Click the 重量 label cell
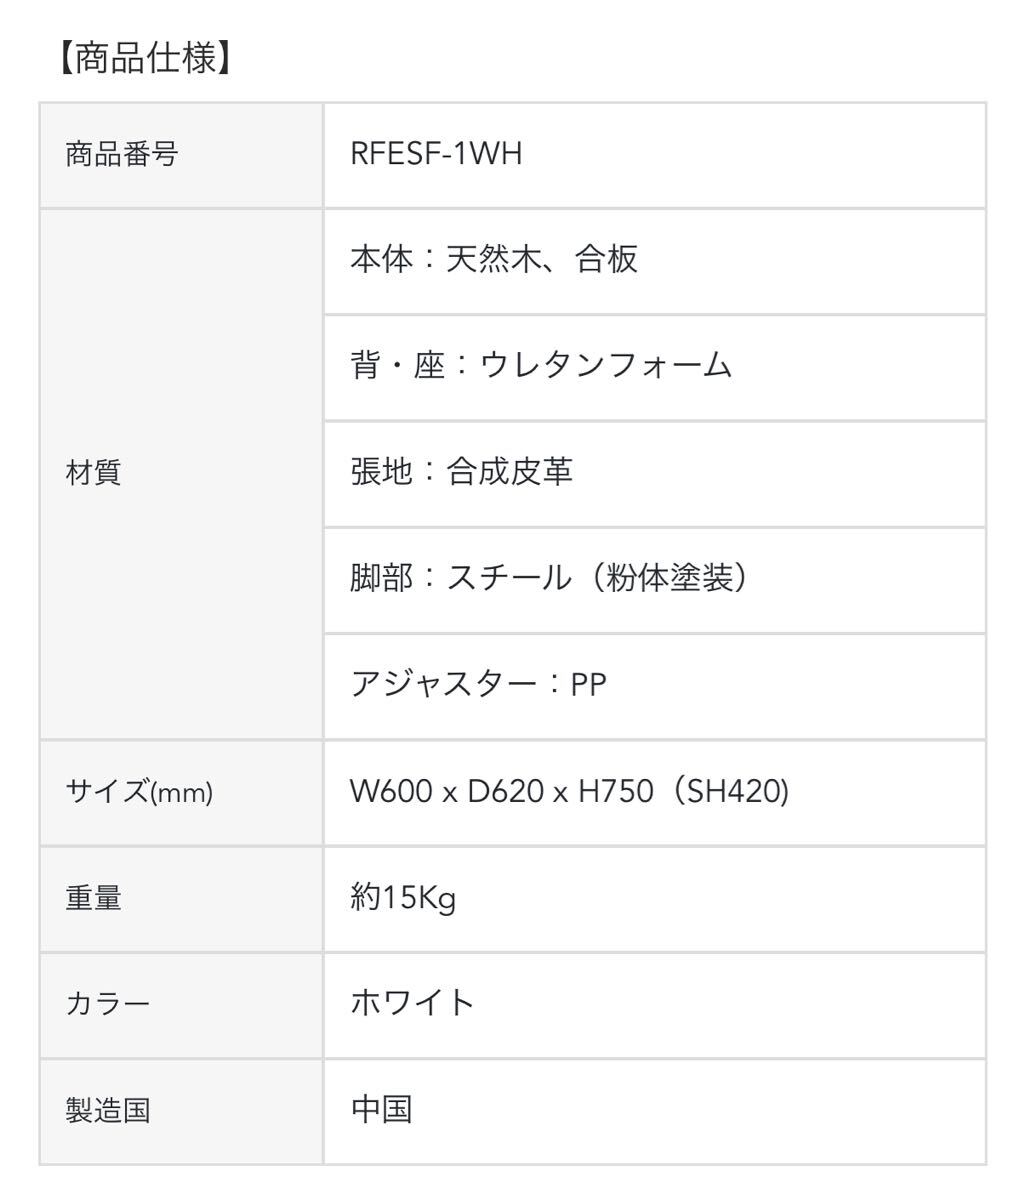Viewport: 1026px width, 1200px height. coord(93,899)
